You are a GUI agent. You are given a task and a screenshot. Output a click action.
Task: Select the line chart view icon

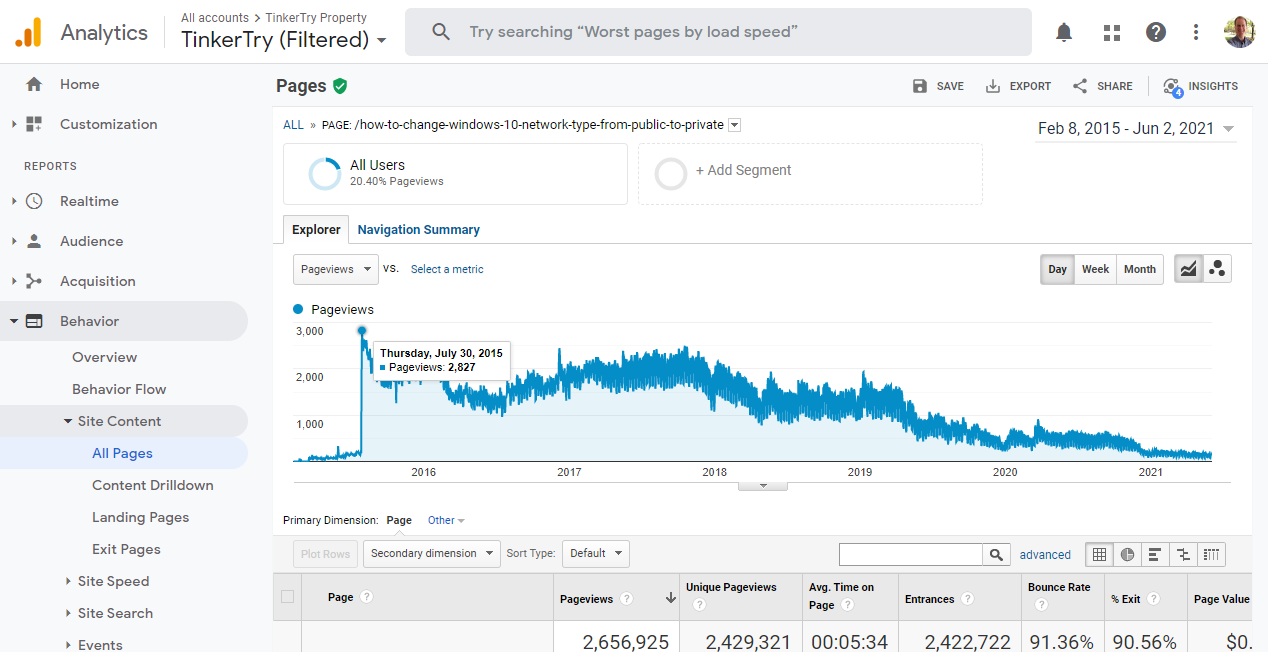click(1188, 269)
